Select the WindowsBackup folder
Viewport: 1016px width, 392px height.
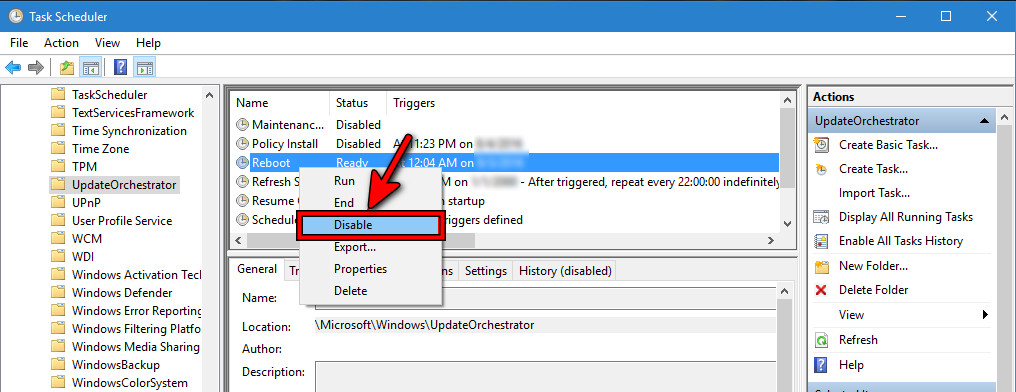point(115,365)
